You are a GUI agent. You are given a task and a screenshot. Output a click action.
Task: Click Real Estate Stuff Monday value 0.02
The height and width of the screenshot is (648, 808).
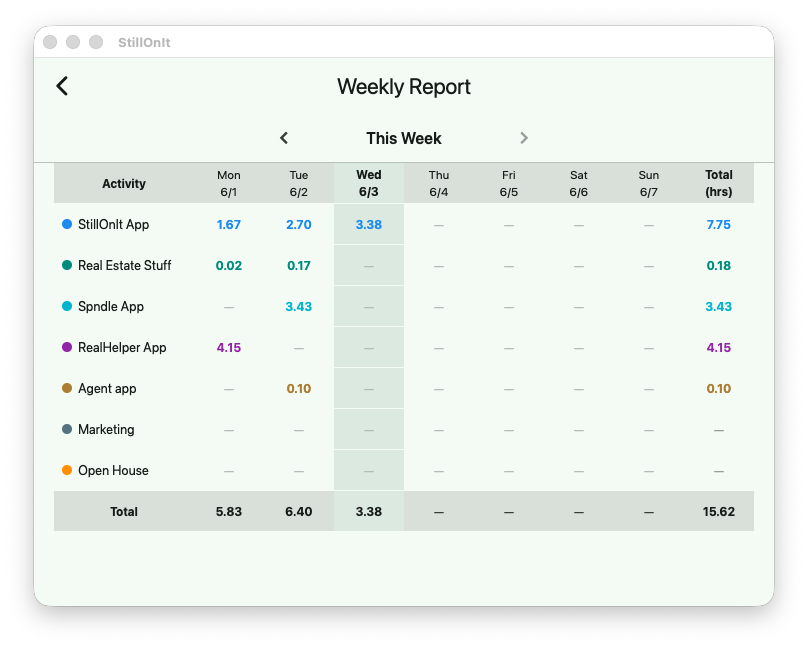click(x=229, y=266)
